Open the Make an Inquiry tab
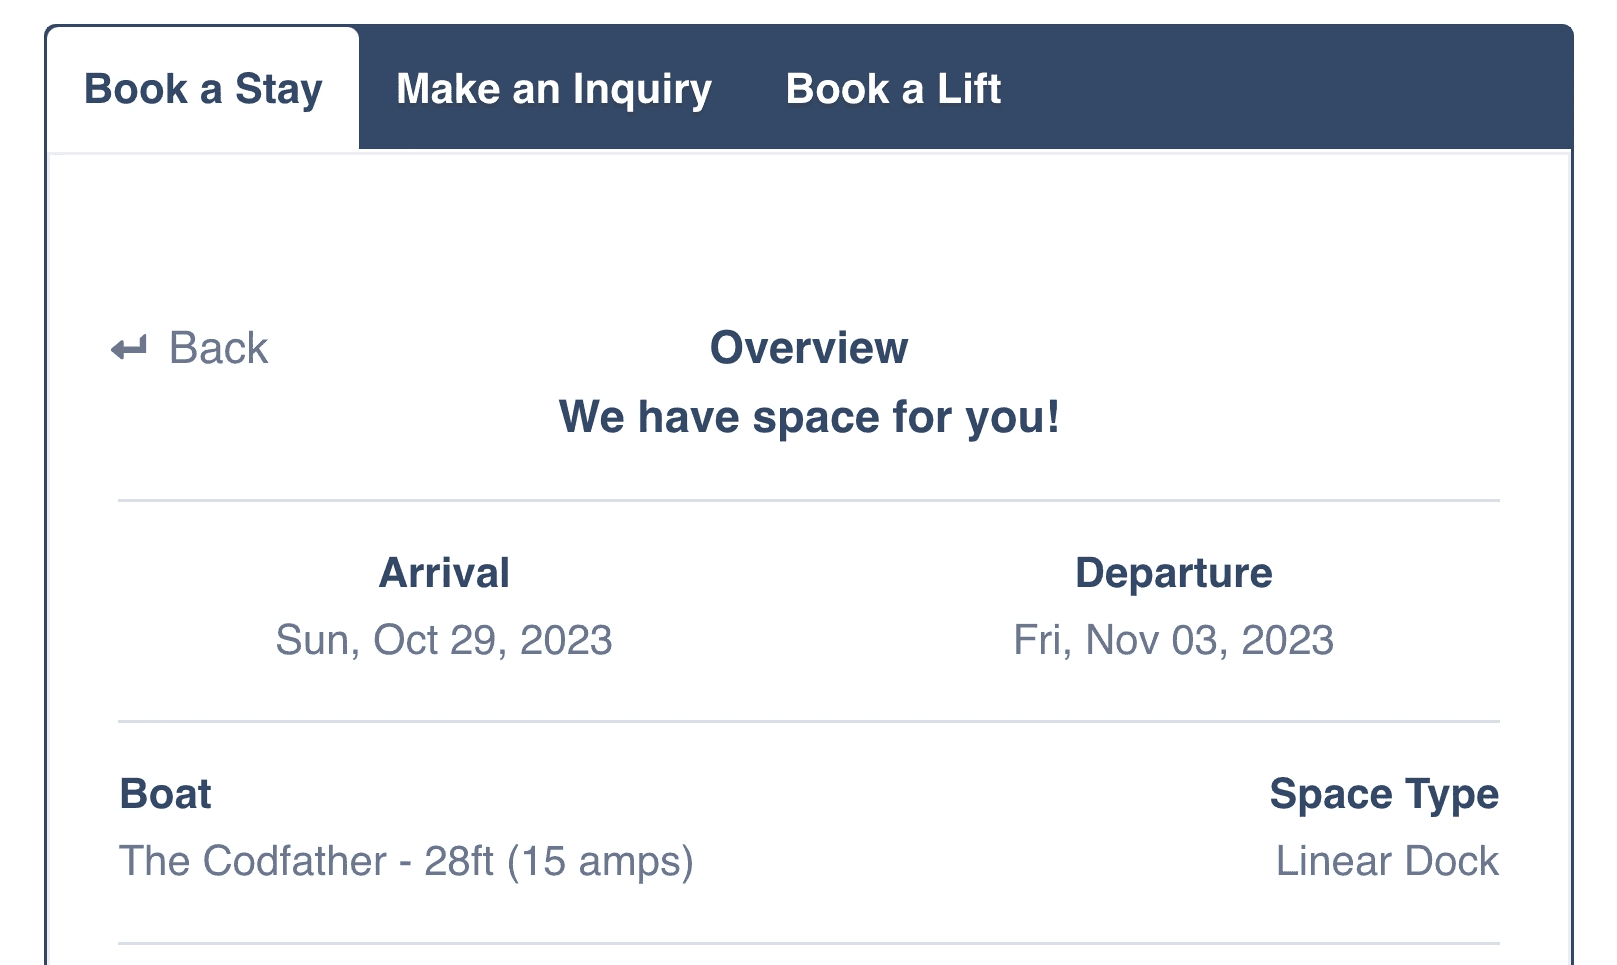Viewport: 1617px width, 965px height. [x=554, y=89]
